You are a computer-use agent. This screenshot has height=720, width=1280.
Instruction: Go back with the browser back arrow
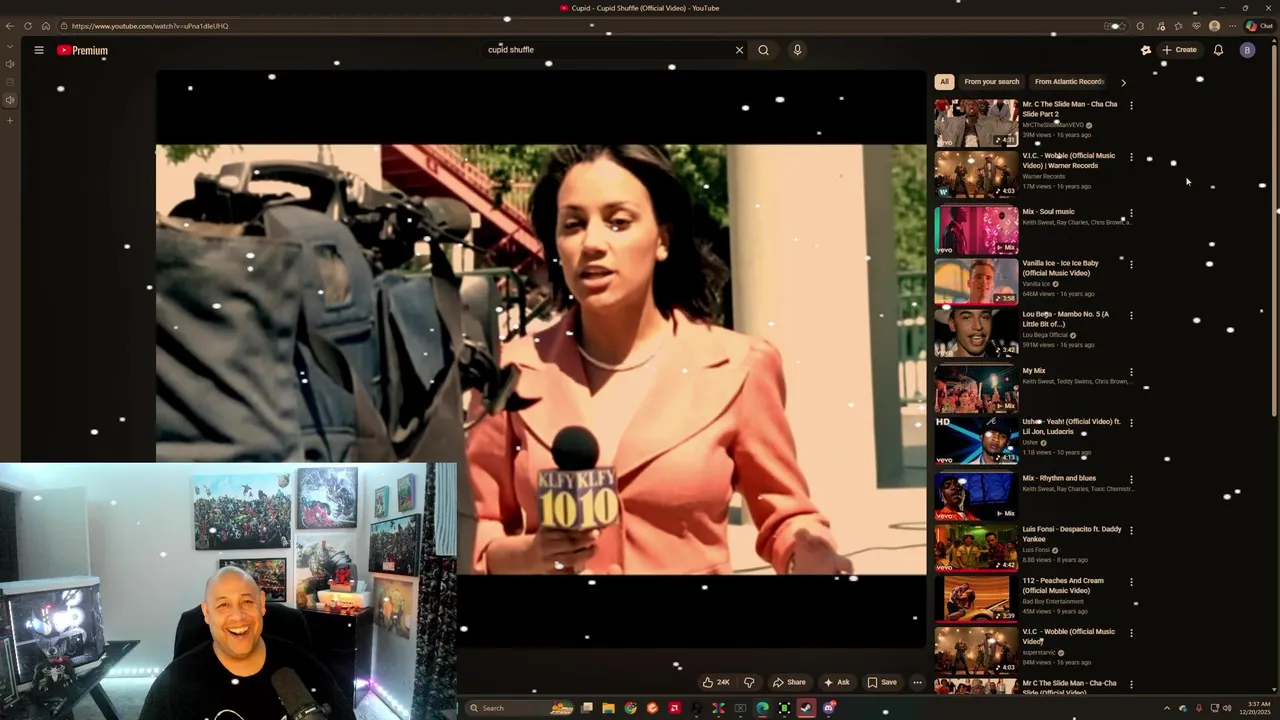[10, 26]
